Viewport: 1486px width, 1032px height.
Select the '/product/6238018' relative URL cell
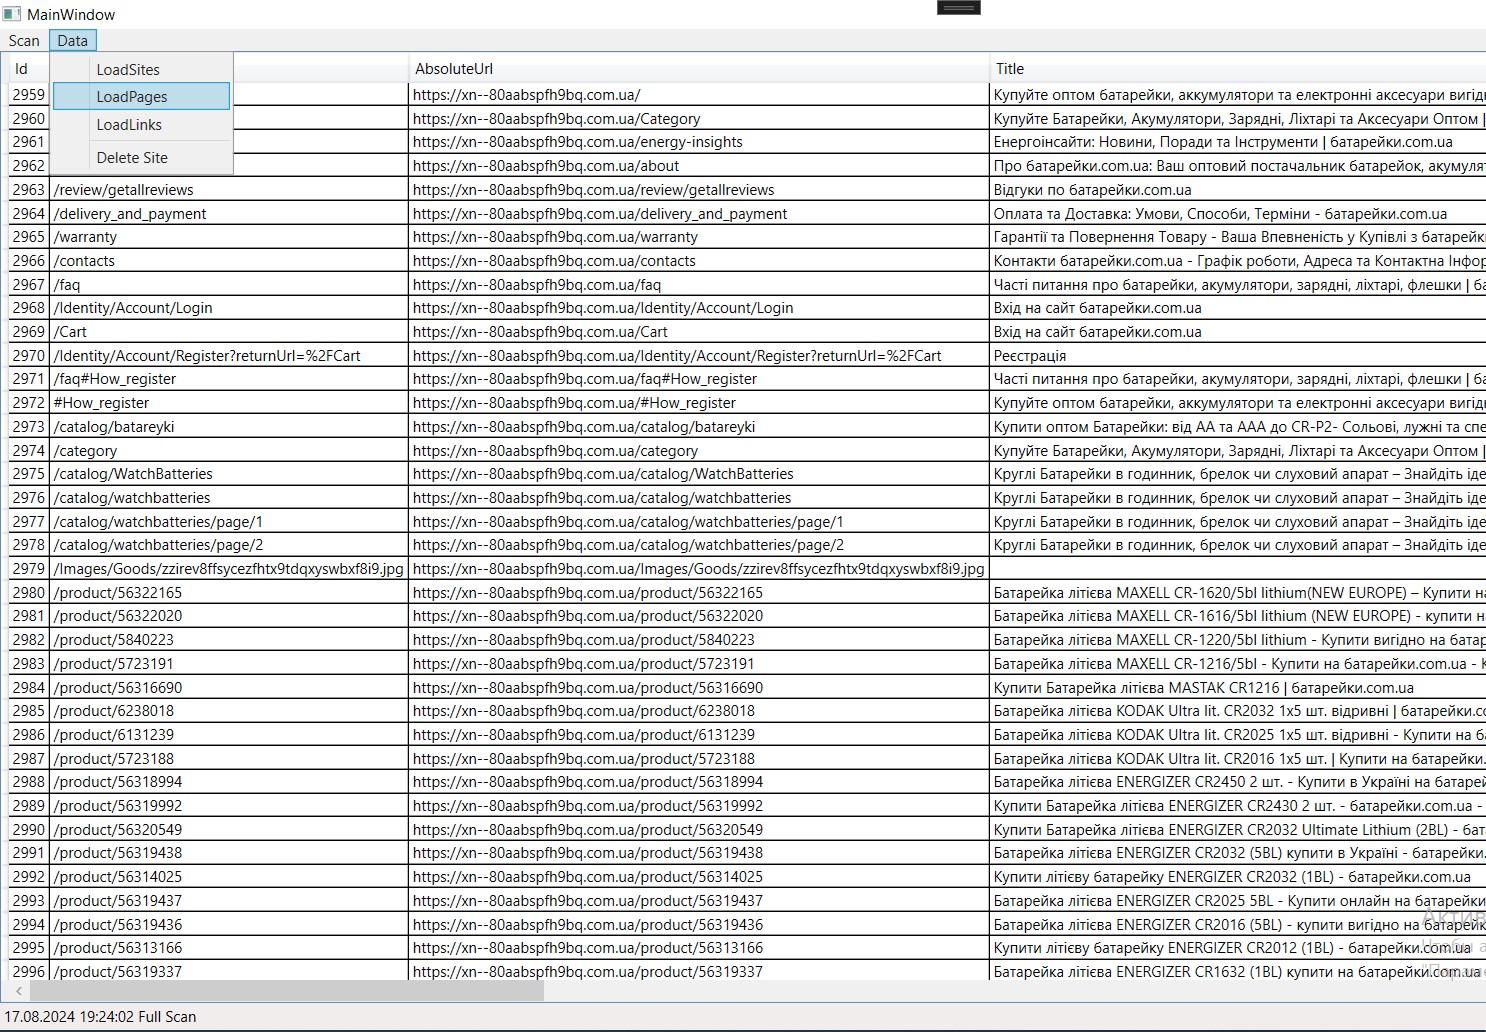coord(229,711)
